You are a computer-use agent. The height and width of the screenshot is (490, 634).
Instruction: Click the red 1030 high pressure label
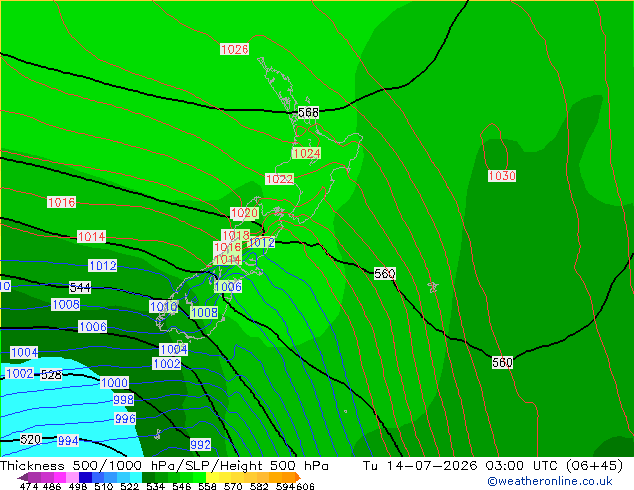tap(502, 175)
